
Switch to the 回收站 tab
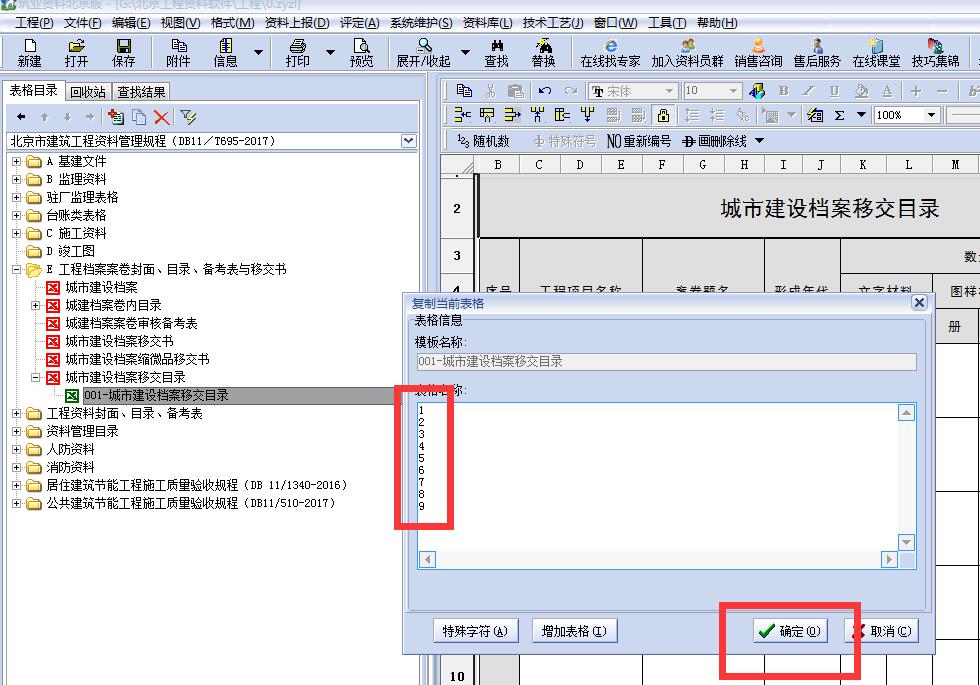coord(88,92)
